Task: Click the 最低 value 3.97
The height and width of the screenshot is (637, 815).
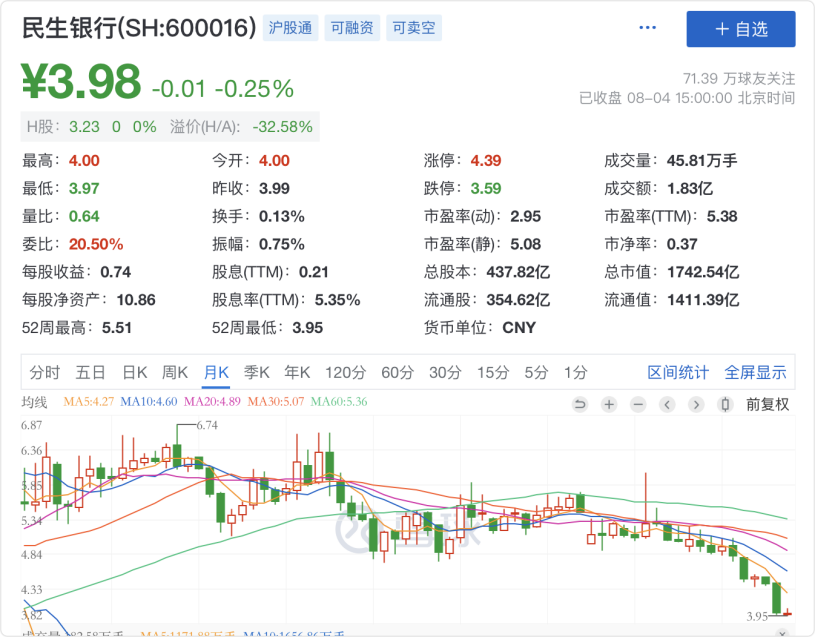Action: point(84,189)
